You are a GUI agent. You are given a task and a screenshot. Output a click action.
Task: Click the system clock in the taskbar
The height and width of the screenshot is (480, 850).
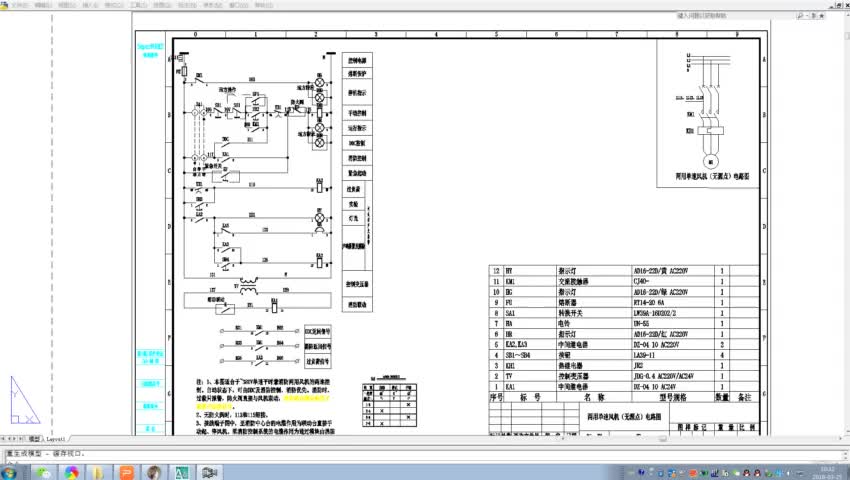[827, 472]
